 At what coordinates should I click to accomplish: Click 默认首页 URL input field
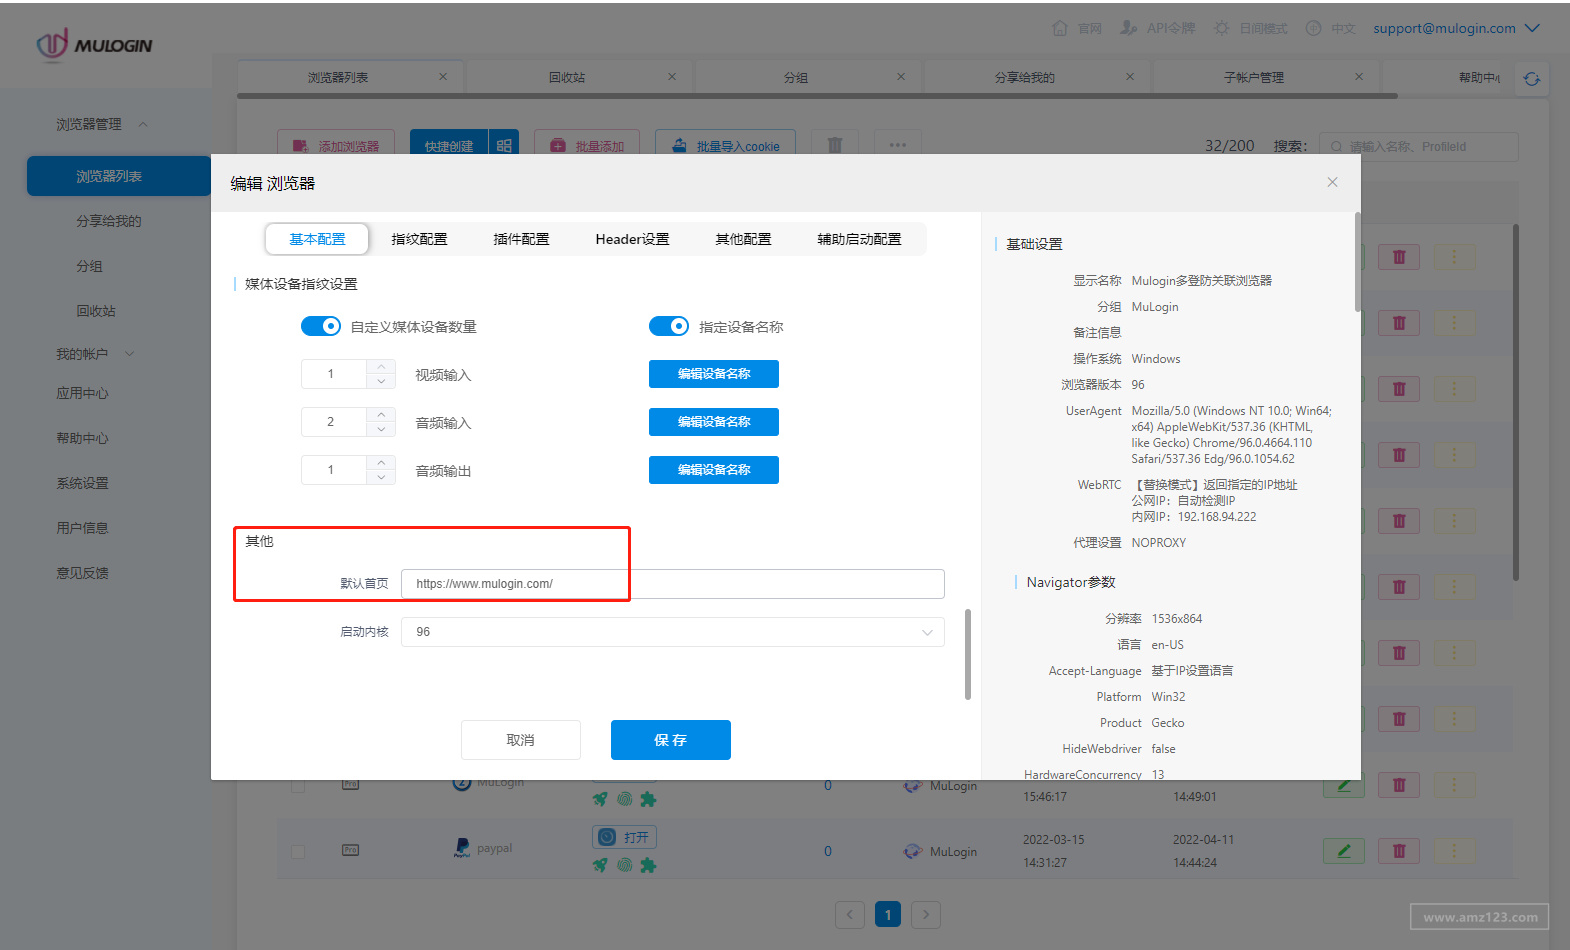point(673,584)
